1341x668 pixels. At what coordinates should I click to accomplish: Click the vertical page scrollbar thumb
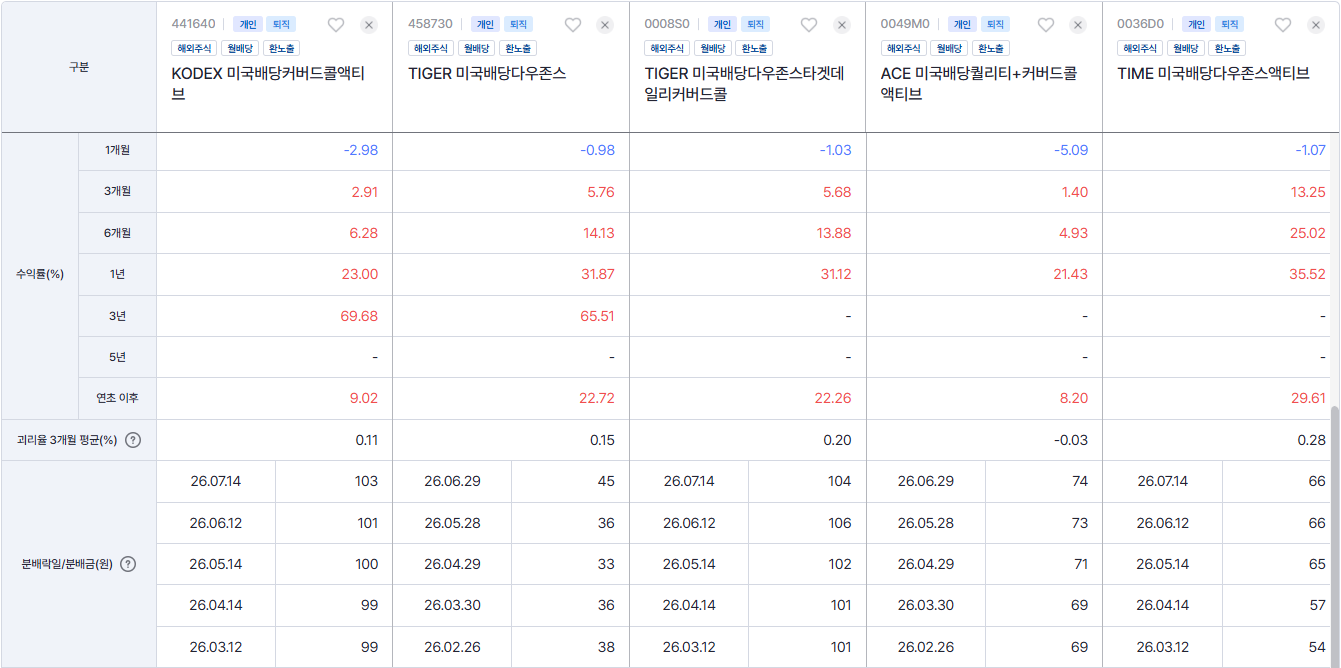click(1334, 534)
